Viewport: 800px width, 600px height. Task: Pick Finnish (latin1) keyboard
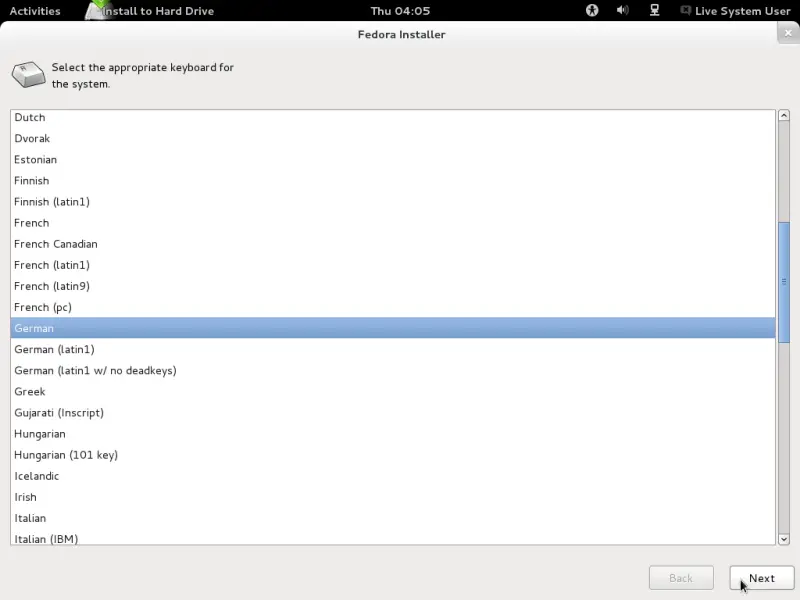393,202
